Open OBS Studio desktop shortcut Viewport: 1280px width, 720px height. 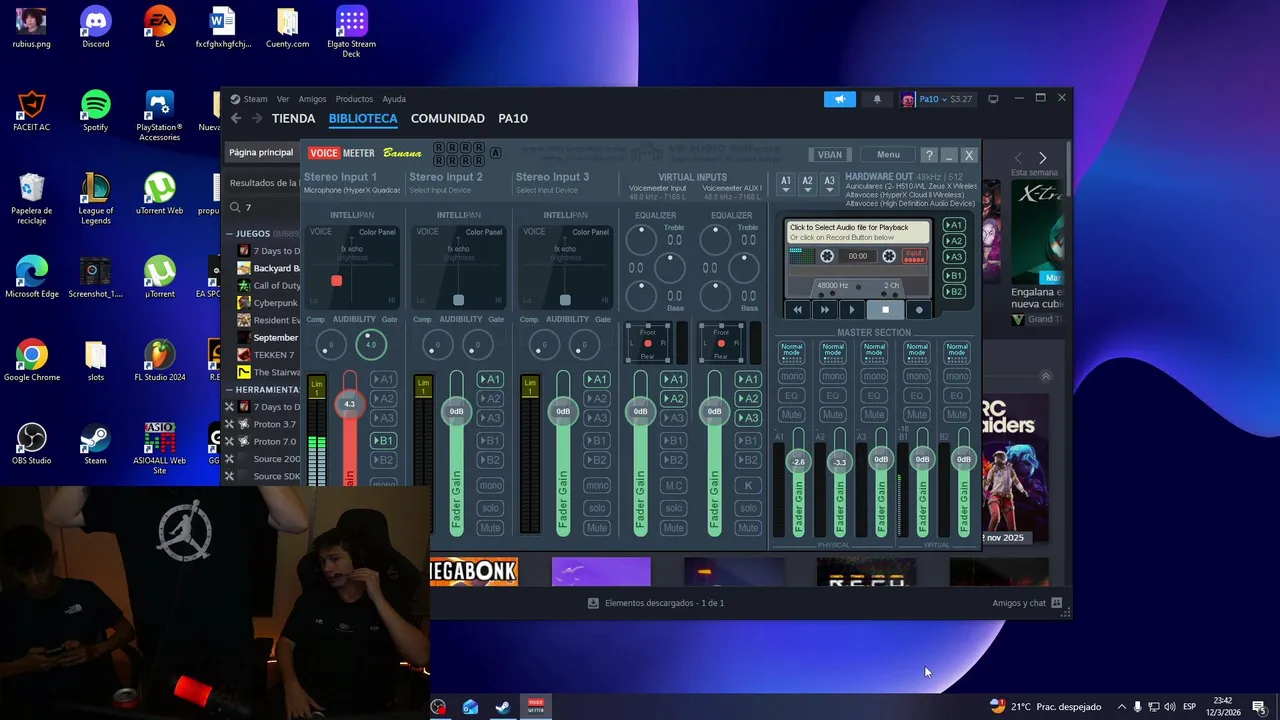[32, 444]
